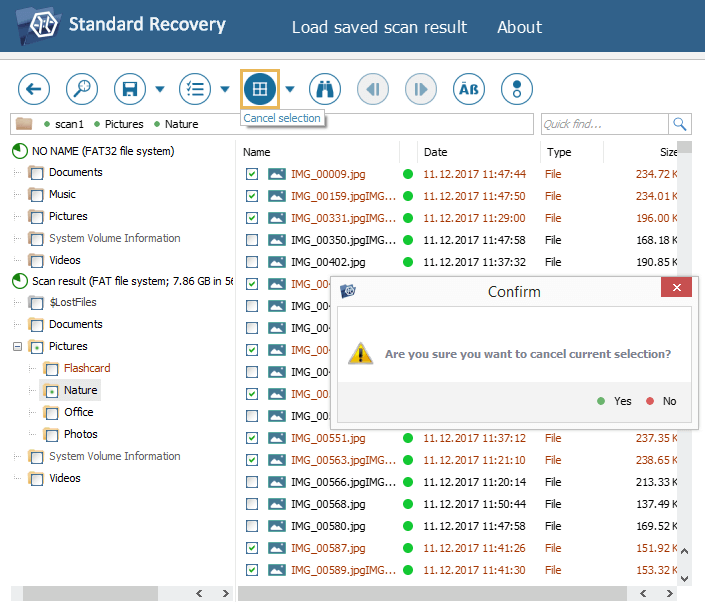Open dropdown arrow beside Cancel selection icon
705x603 pixels.
290,90
